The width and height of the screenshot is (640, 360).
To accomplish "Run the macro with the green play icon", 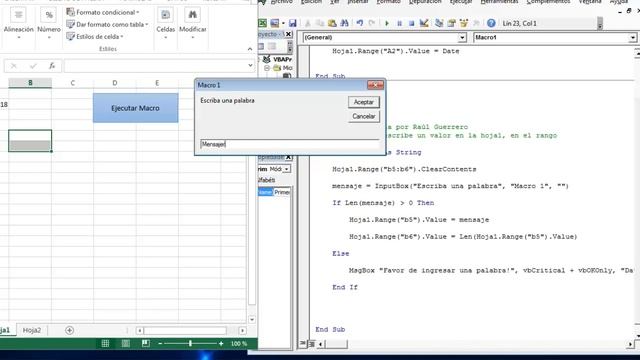I will [387, 23].
